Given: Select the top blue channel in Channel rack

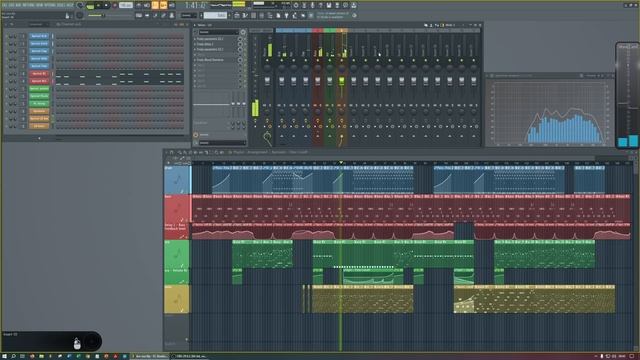Looking at the screenshot, I should click(x=39, y=36).
